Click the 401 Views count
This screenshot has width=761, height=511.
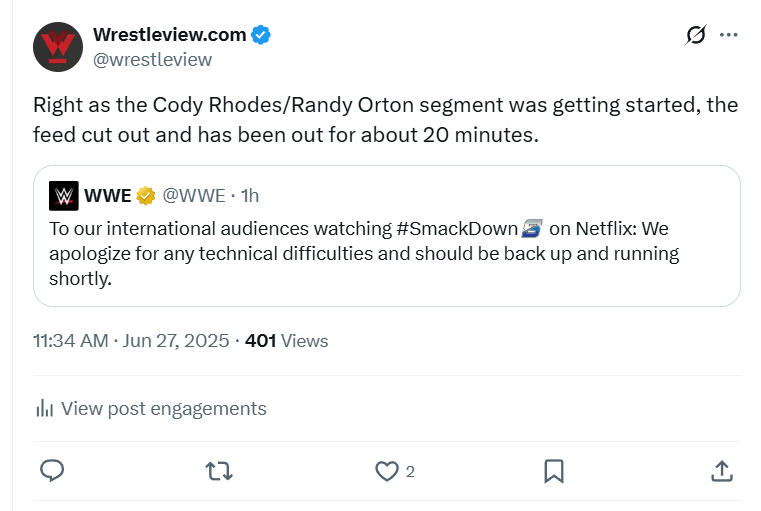pos(286,341)
